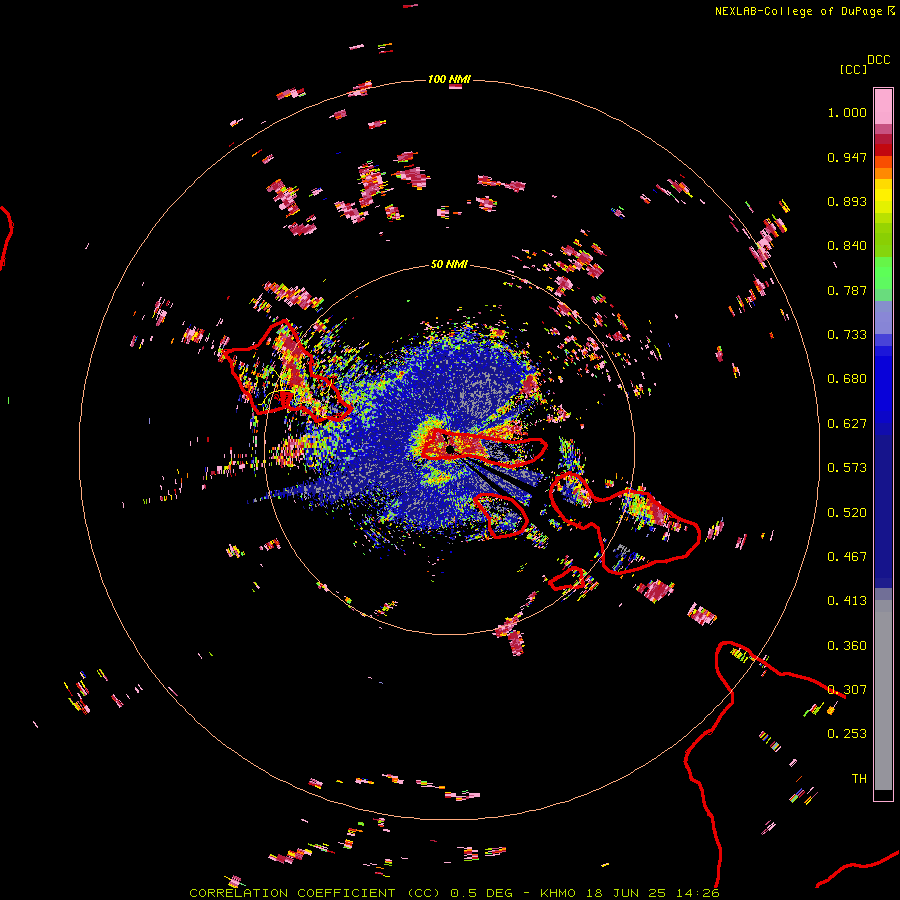Screen dimensions: 900x900
Task: Select the DCC label above the color scale
Action: pos(879,60)
